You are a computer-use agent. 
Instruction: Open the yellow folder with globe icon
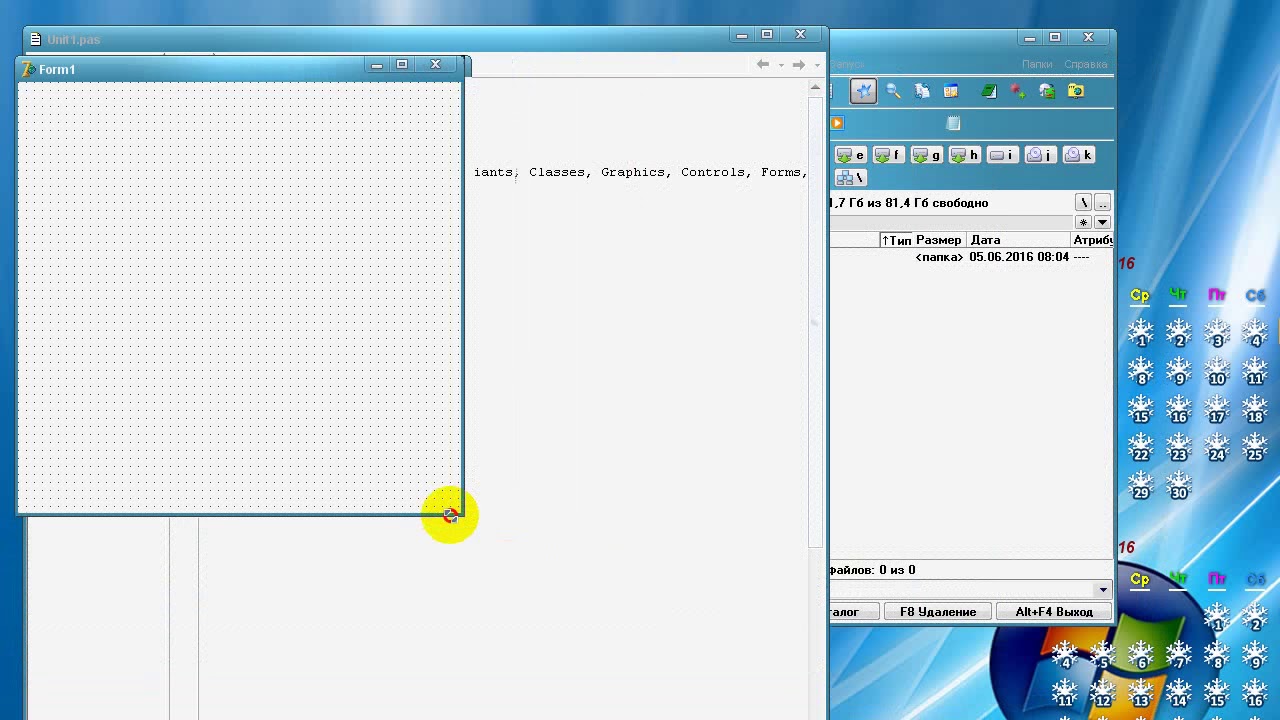click(1076, 91)
